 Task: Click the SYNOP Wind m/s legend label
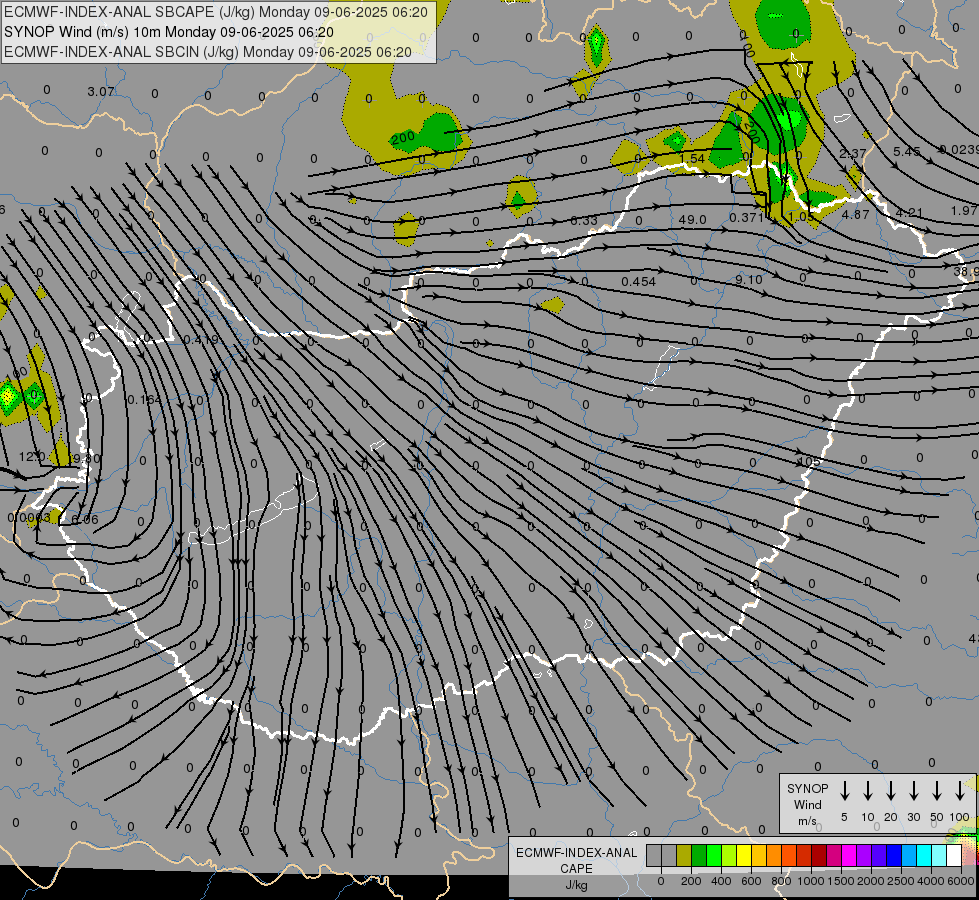807,804
